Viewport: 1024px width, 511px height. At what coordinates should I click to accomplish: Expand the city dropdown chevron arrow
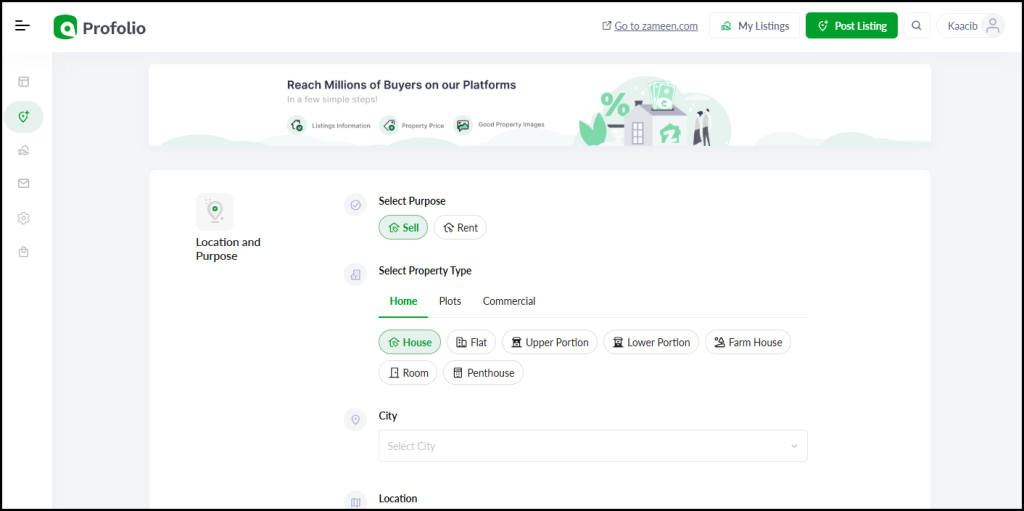point(794,446)
